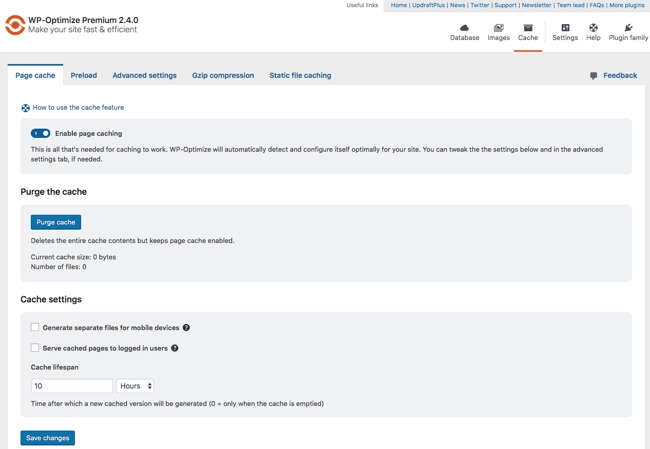Click the Save changes button
This screenshot has height=449, width=650.
[x=48, y=438]
